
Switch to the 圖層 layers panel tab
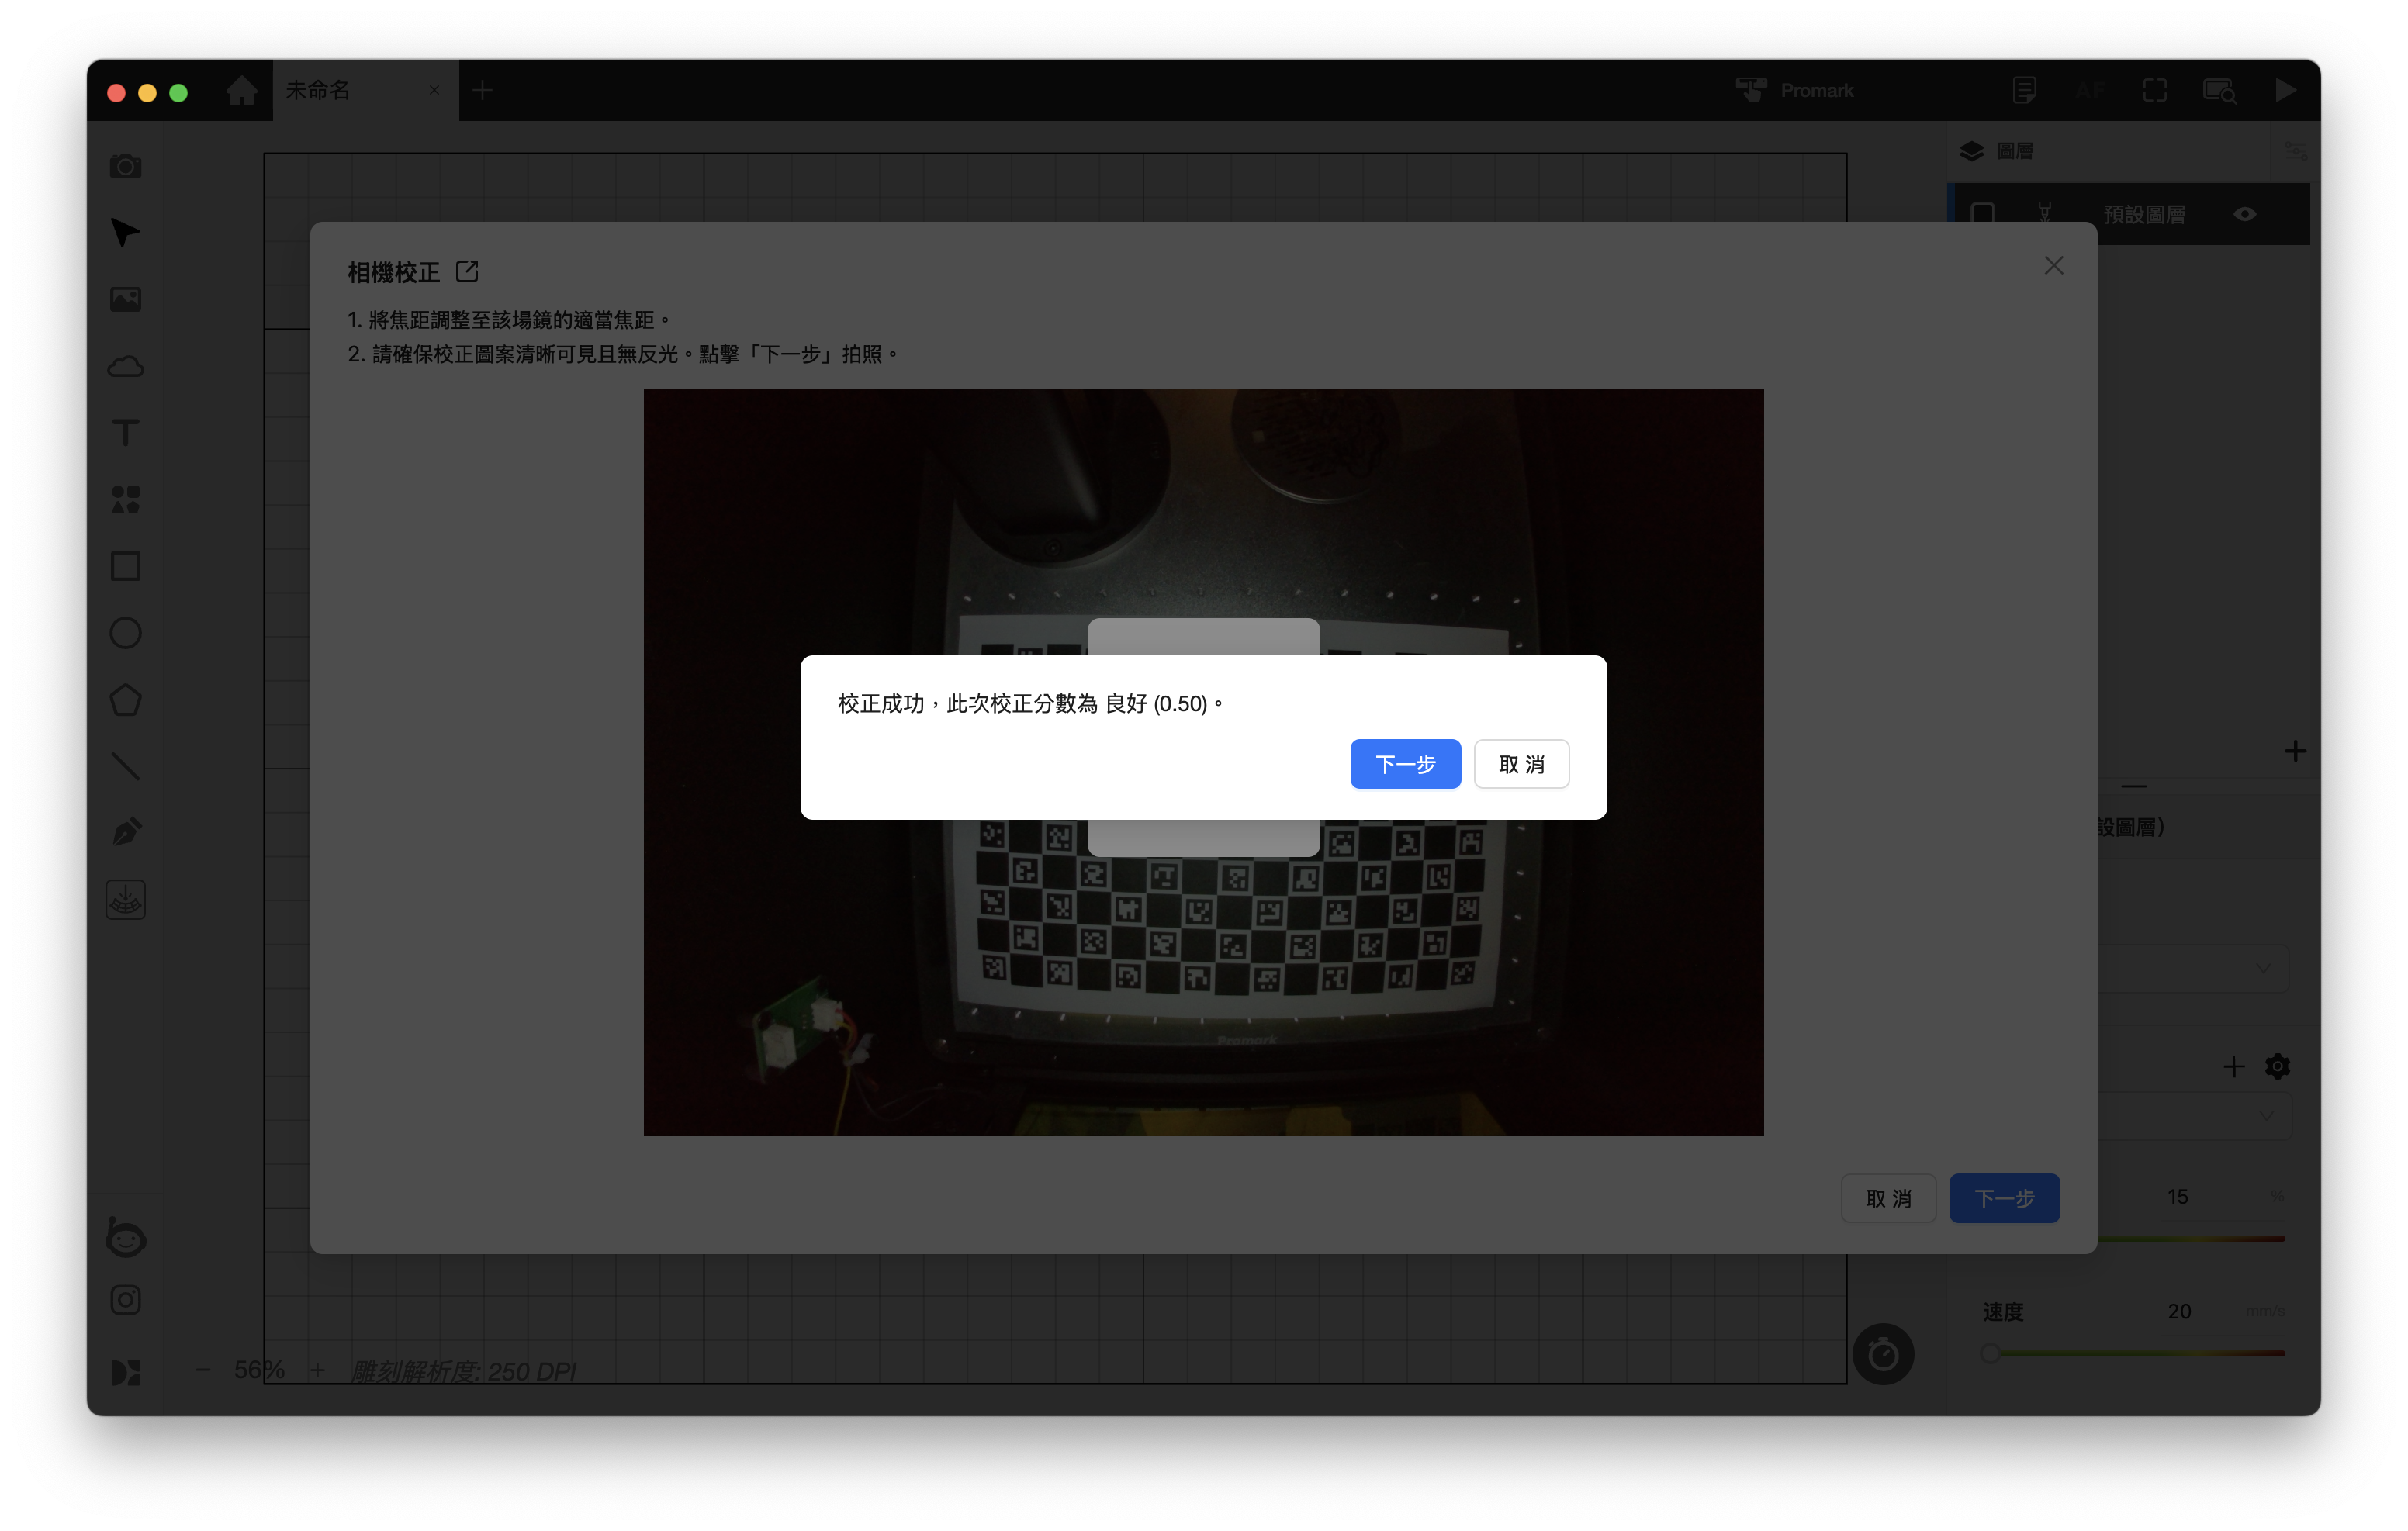pos(1996,151)
